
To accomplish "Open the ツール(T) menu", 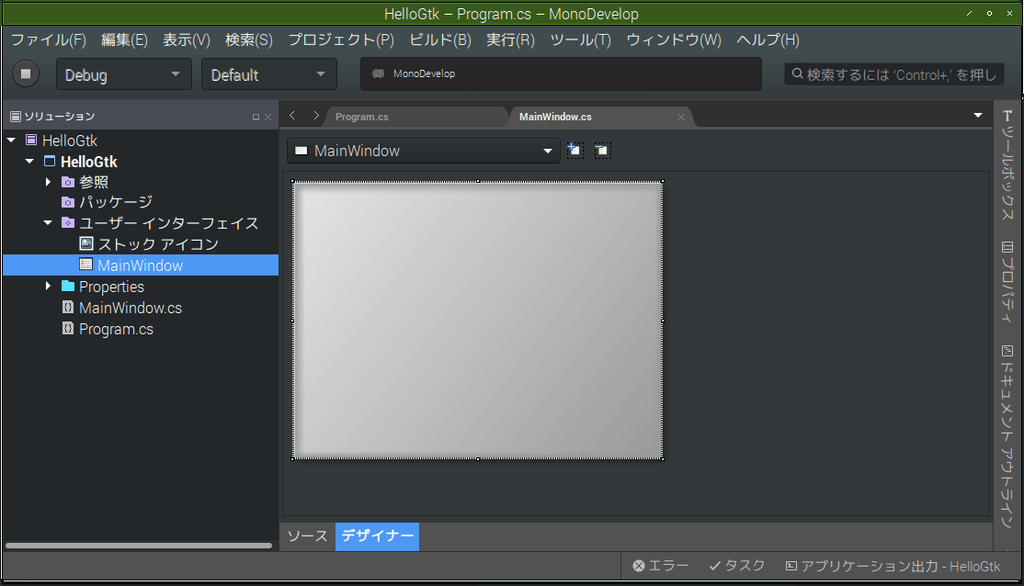I will (580, 40).
